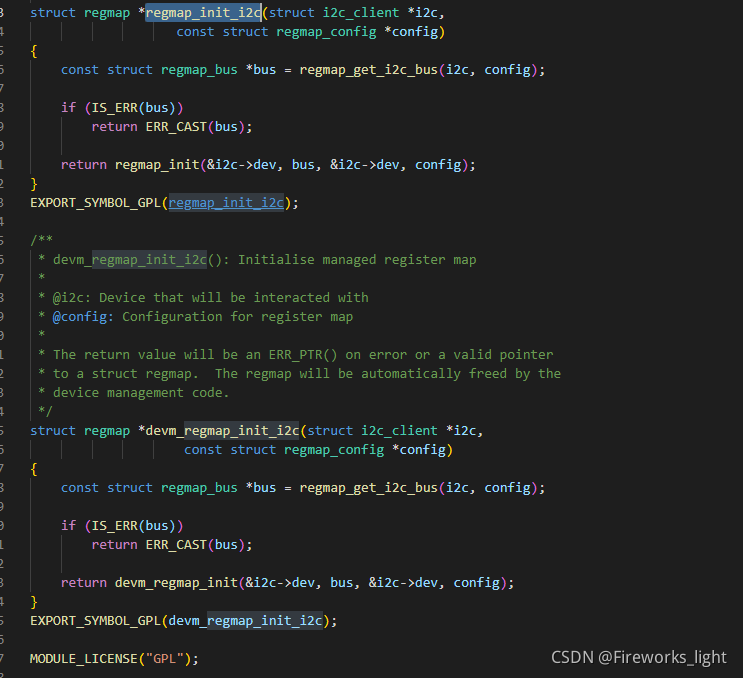743x678 pixels.
Task: Click regmap_config in the first function's parameters
Action: tap(326, 32)
